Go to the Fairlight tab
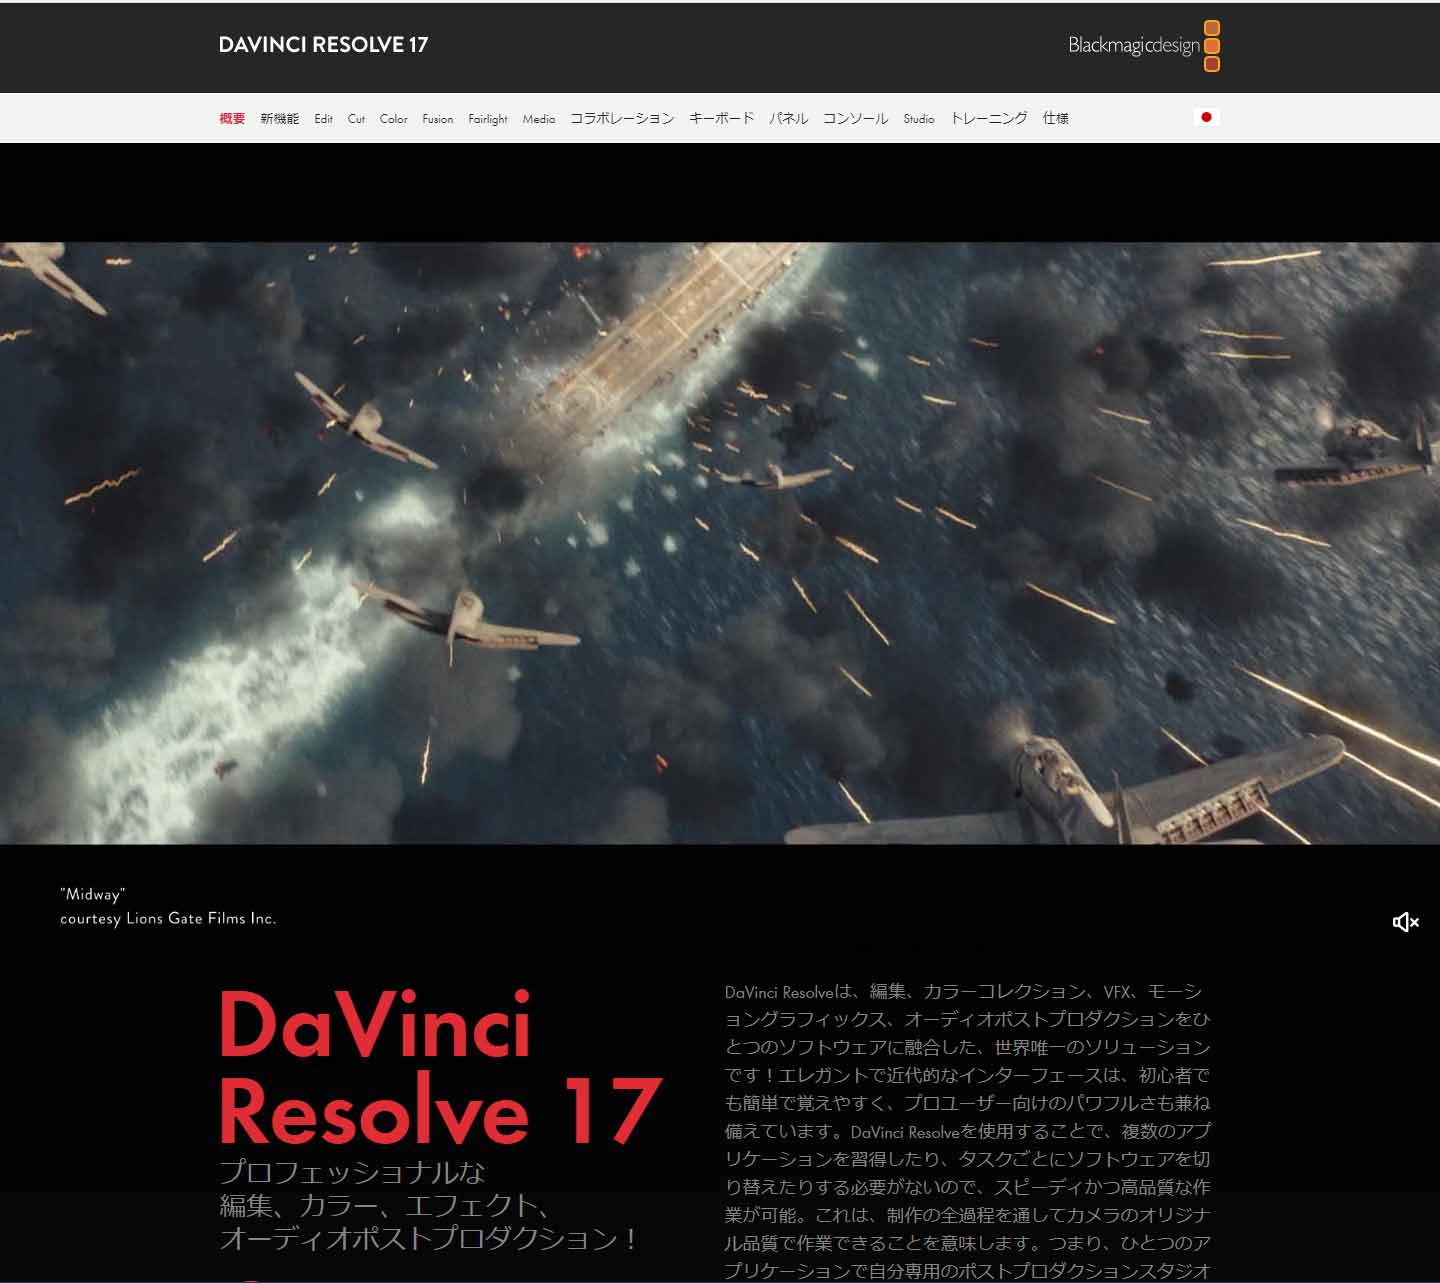This screenshot has height=1283, width=1440. [488, 118]
